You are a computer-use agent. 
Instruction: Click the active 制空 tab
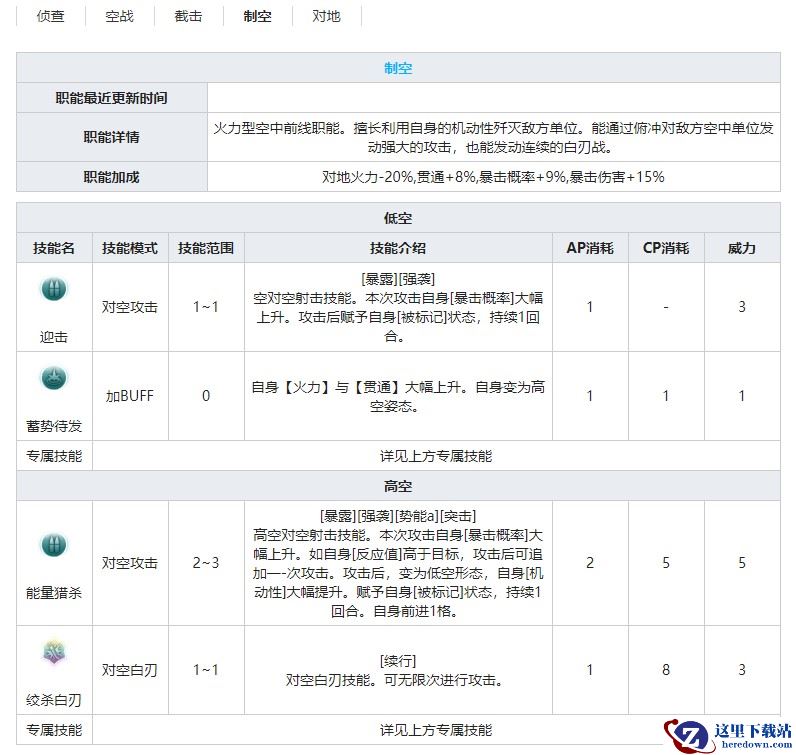pyautogui.click(x=257, y=17)
